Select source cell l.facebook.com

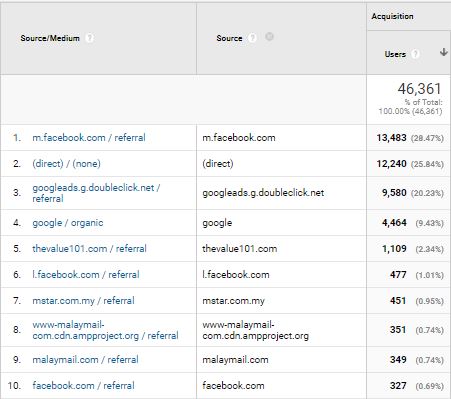point(236,275)
